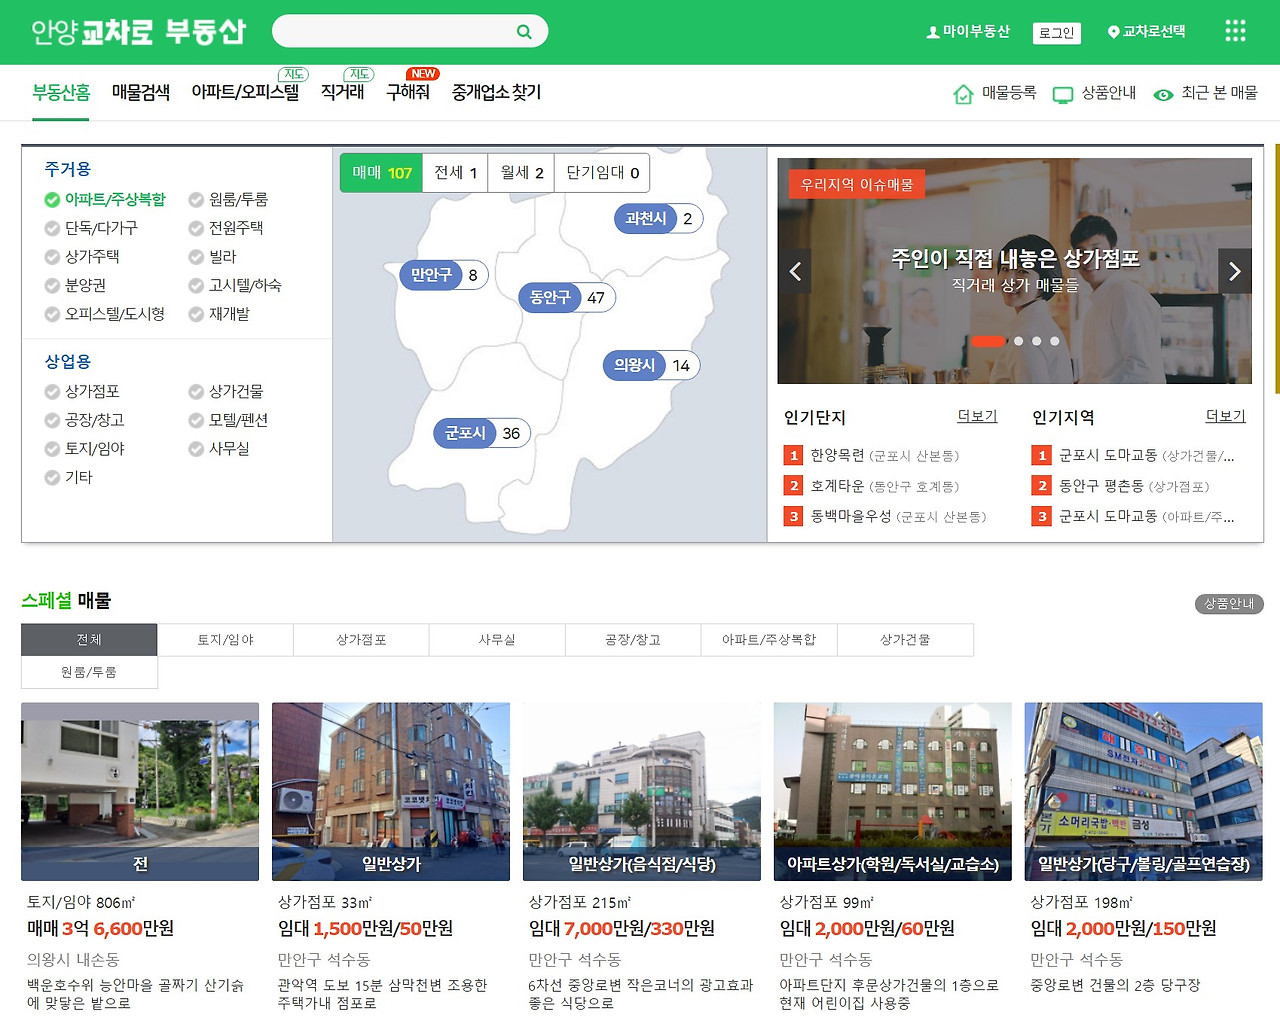Screen dimensions: 1280x1033
Task: Click the 마이부동산 person icon
Action: coord(933,32)
